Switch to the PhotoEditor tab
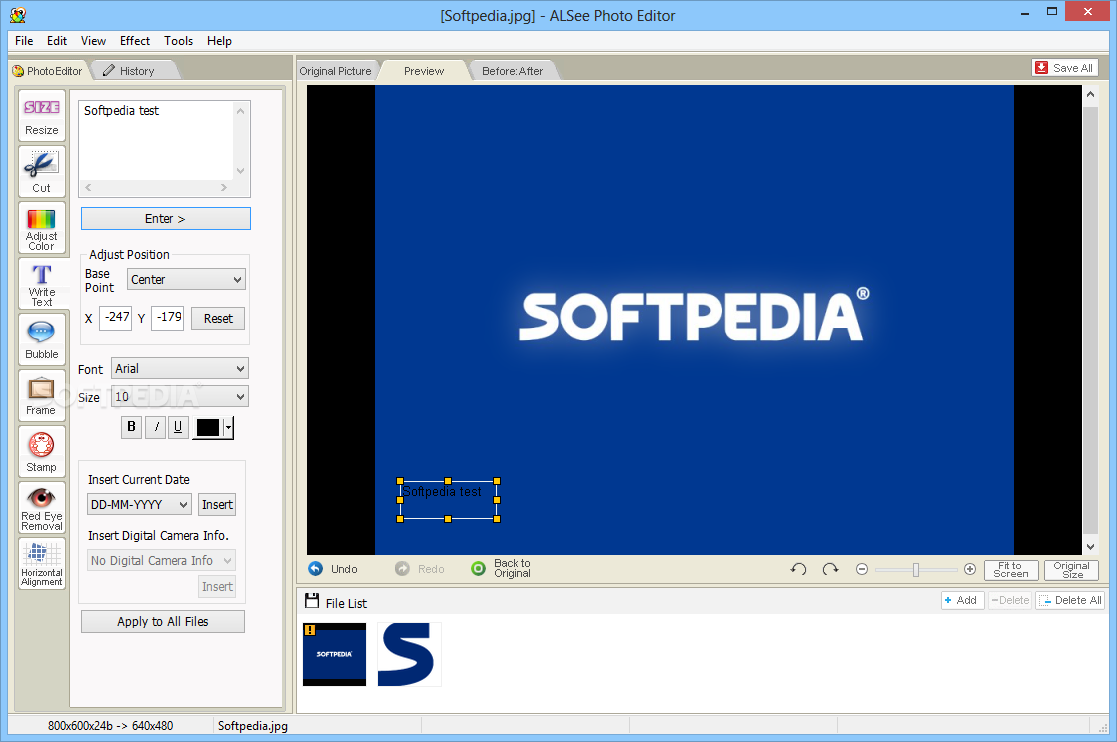 tap(48, 70)
